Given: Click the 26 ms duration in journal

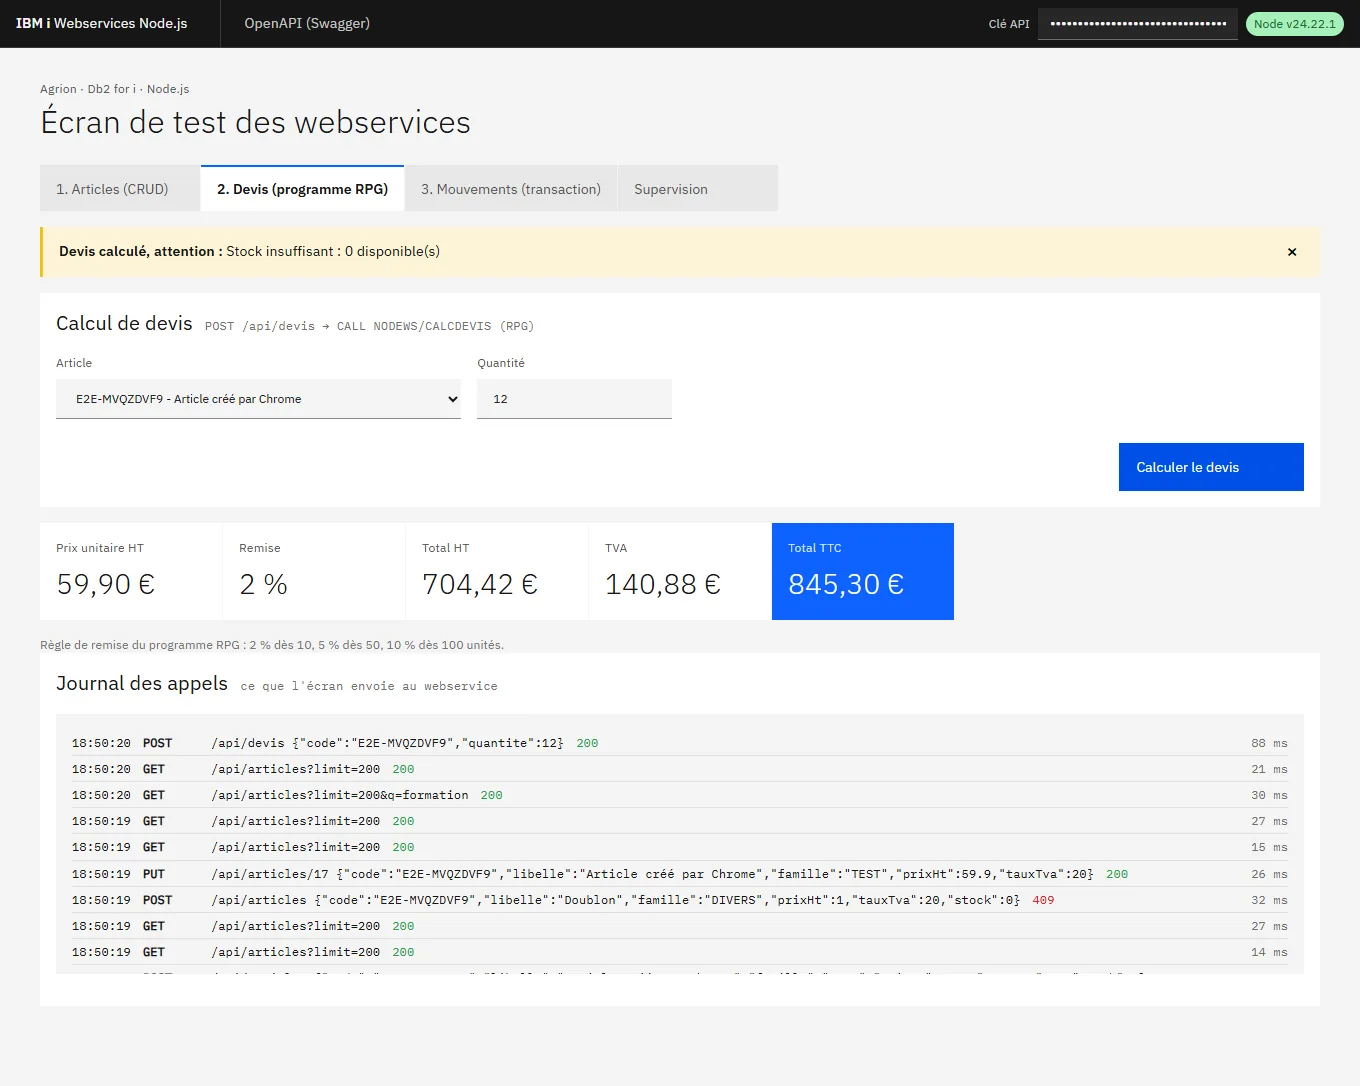Looking at the screenshot, I should 1269,874.
